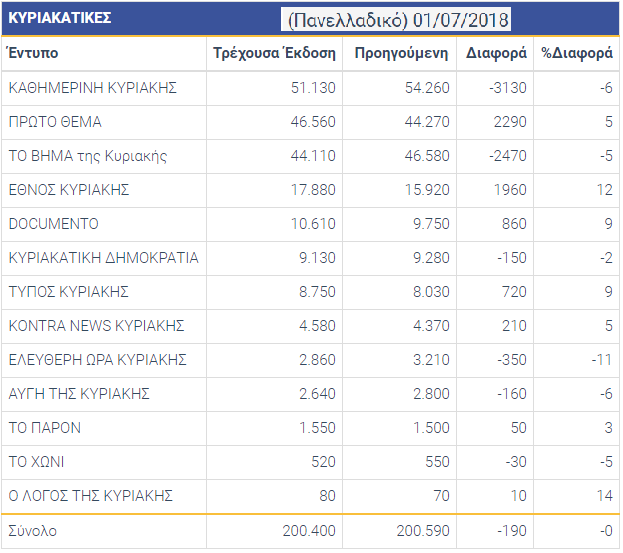Click current edition value 1.550

click(317, 428)
